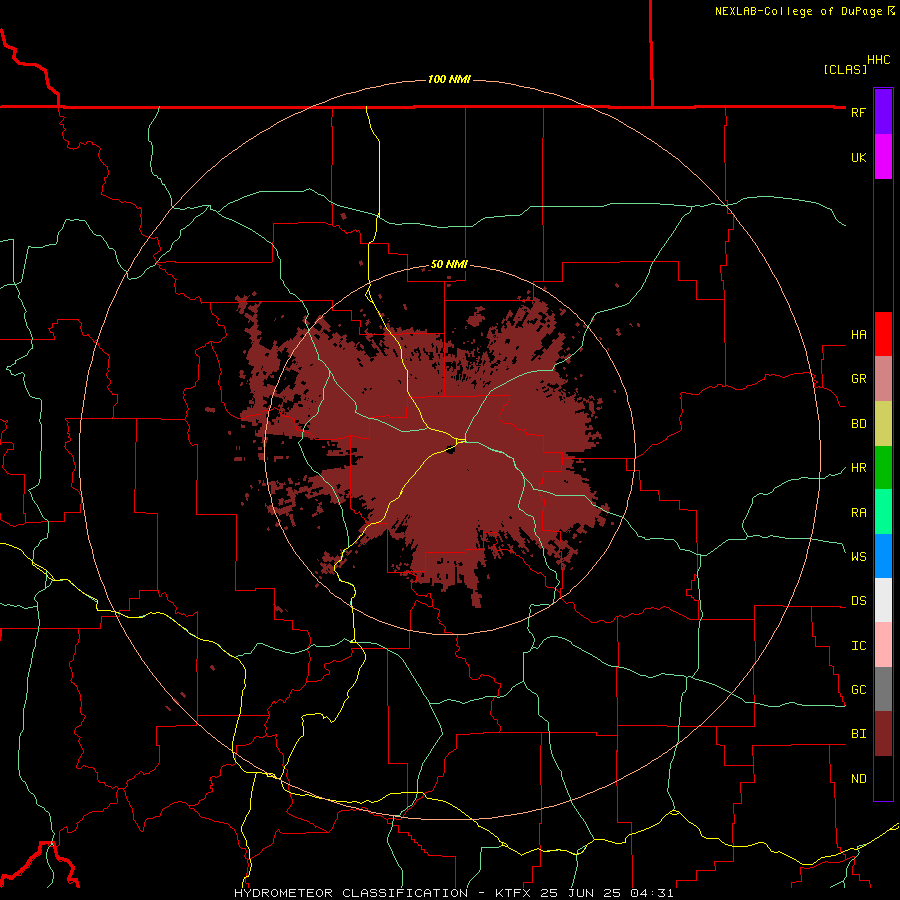900x900 pixels.
Task: Click the GC gray legend swatch
Action: [883, 689]
